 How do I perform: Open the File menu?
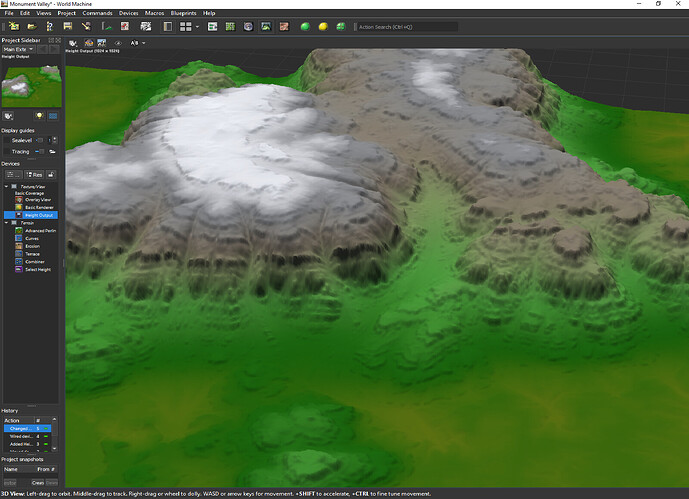9,13
